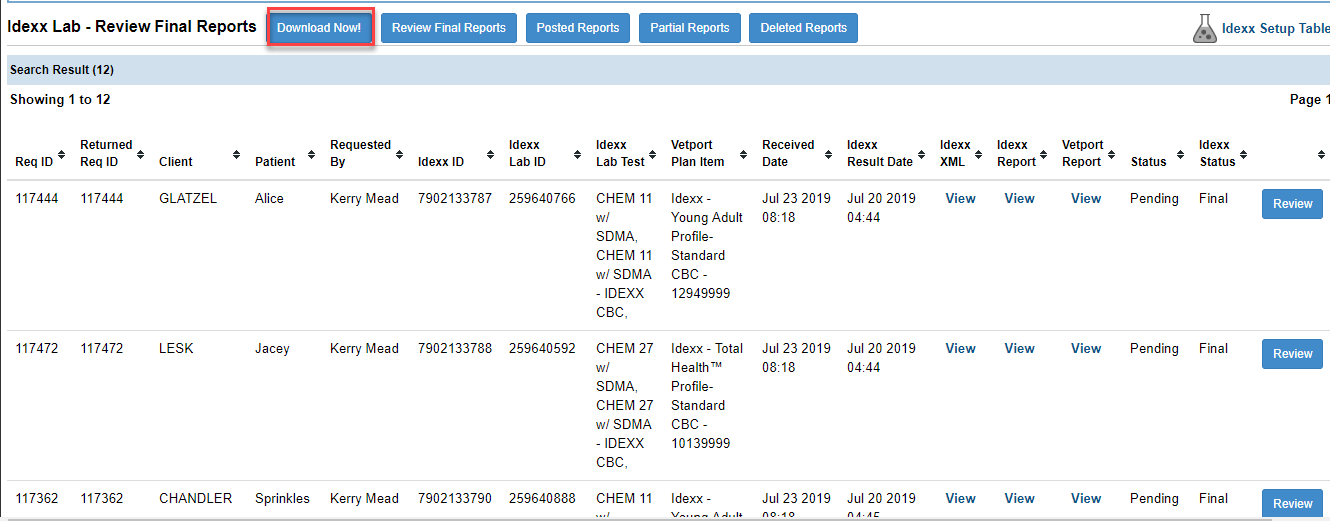Select Req ID 117362 cell

coord(37,499)
